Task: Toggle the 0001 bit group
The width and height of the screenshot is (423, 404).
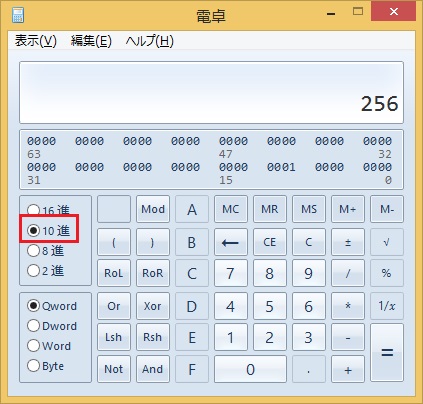Action: 281,167
